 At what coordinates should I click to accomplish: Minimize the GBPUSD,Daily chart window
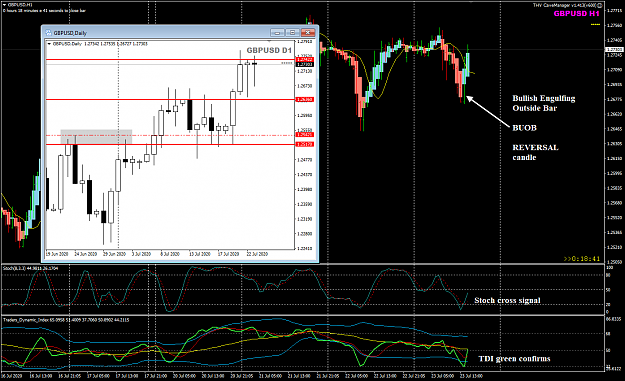click(x=277, y=32)
